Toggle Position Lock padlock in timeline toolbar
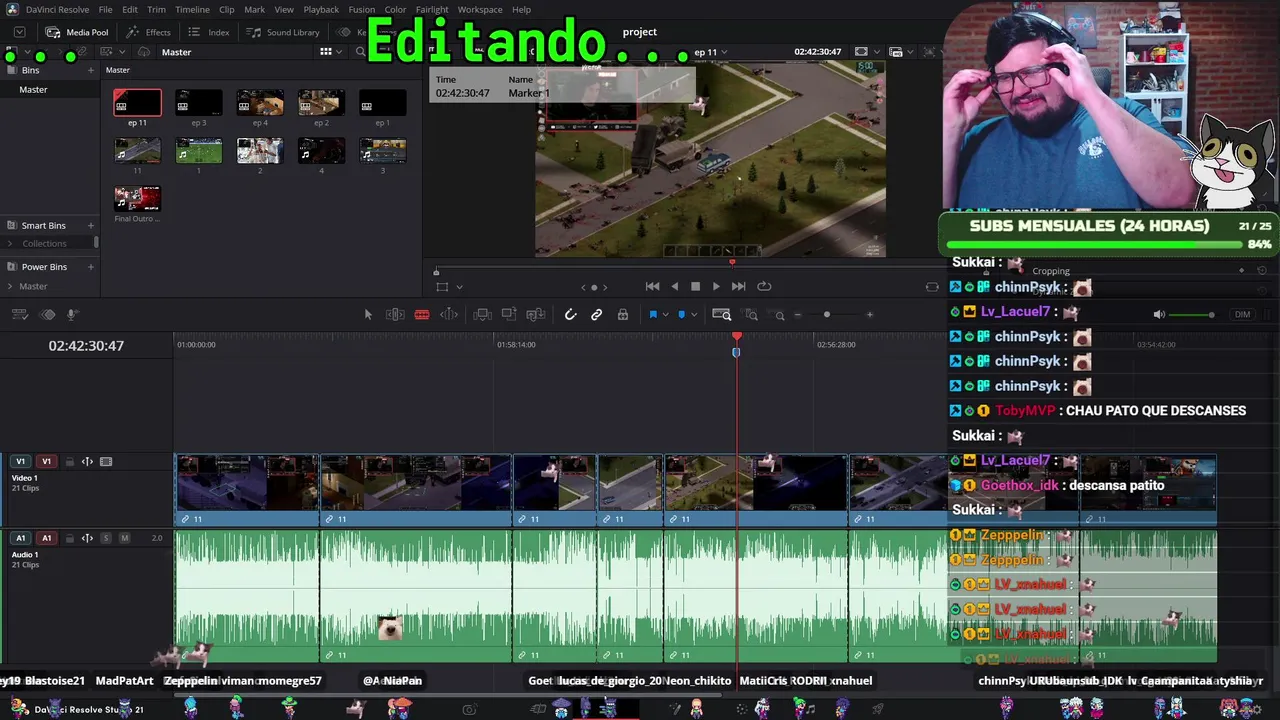Viewport: 1280px width, 720px height. tap(623, 315)
